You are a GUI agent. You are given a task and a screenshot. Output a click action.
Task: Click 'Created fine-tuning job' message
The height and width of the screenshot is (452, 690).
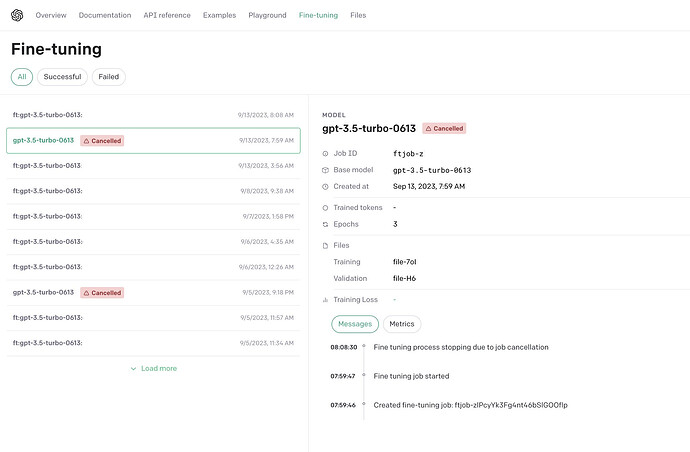pos(470,405)
